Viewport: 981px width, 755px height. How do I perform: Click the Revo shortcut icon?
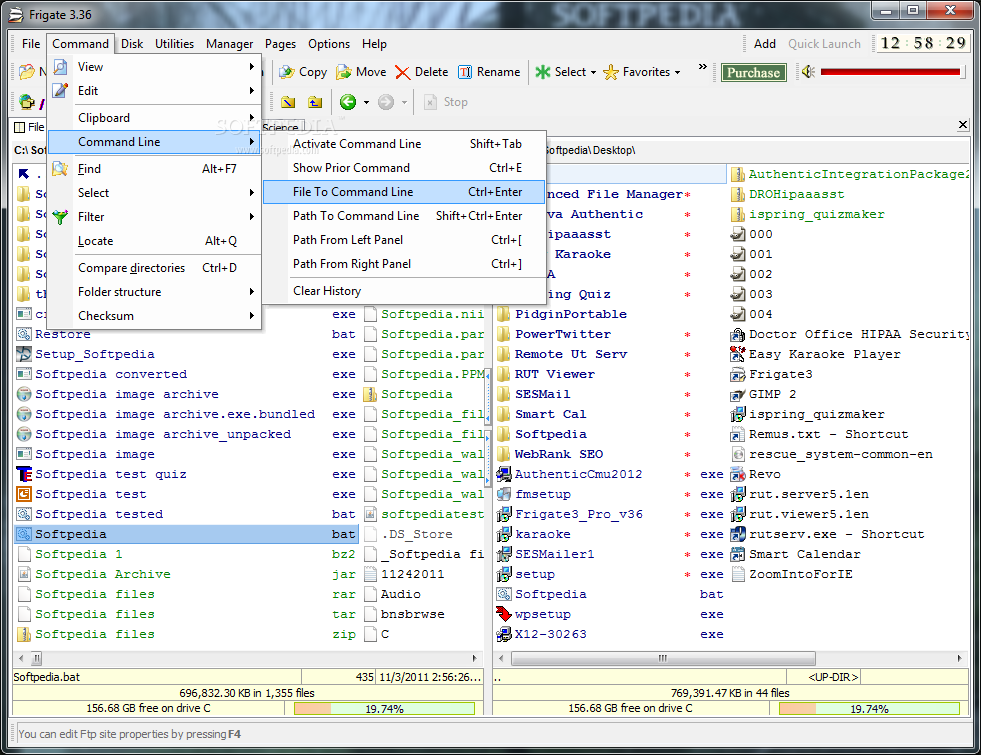tap(738, 474)
